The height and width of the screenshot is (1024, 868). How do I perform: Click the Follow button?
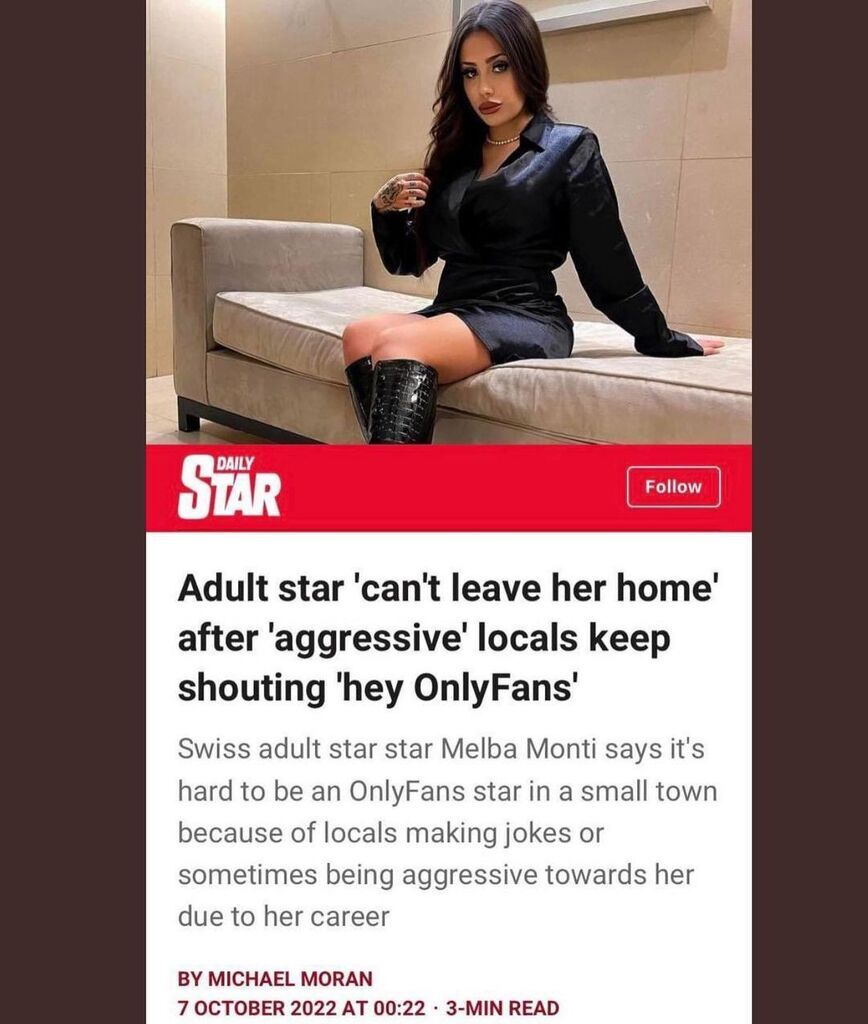point(673,487)
